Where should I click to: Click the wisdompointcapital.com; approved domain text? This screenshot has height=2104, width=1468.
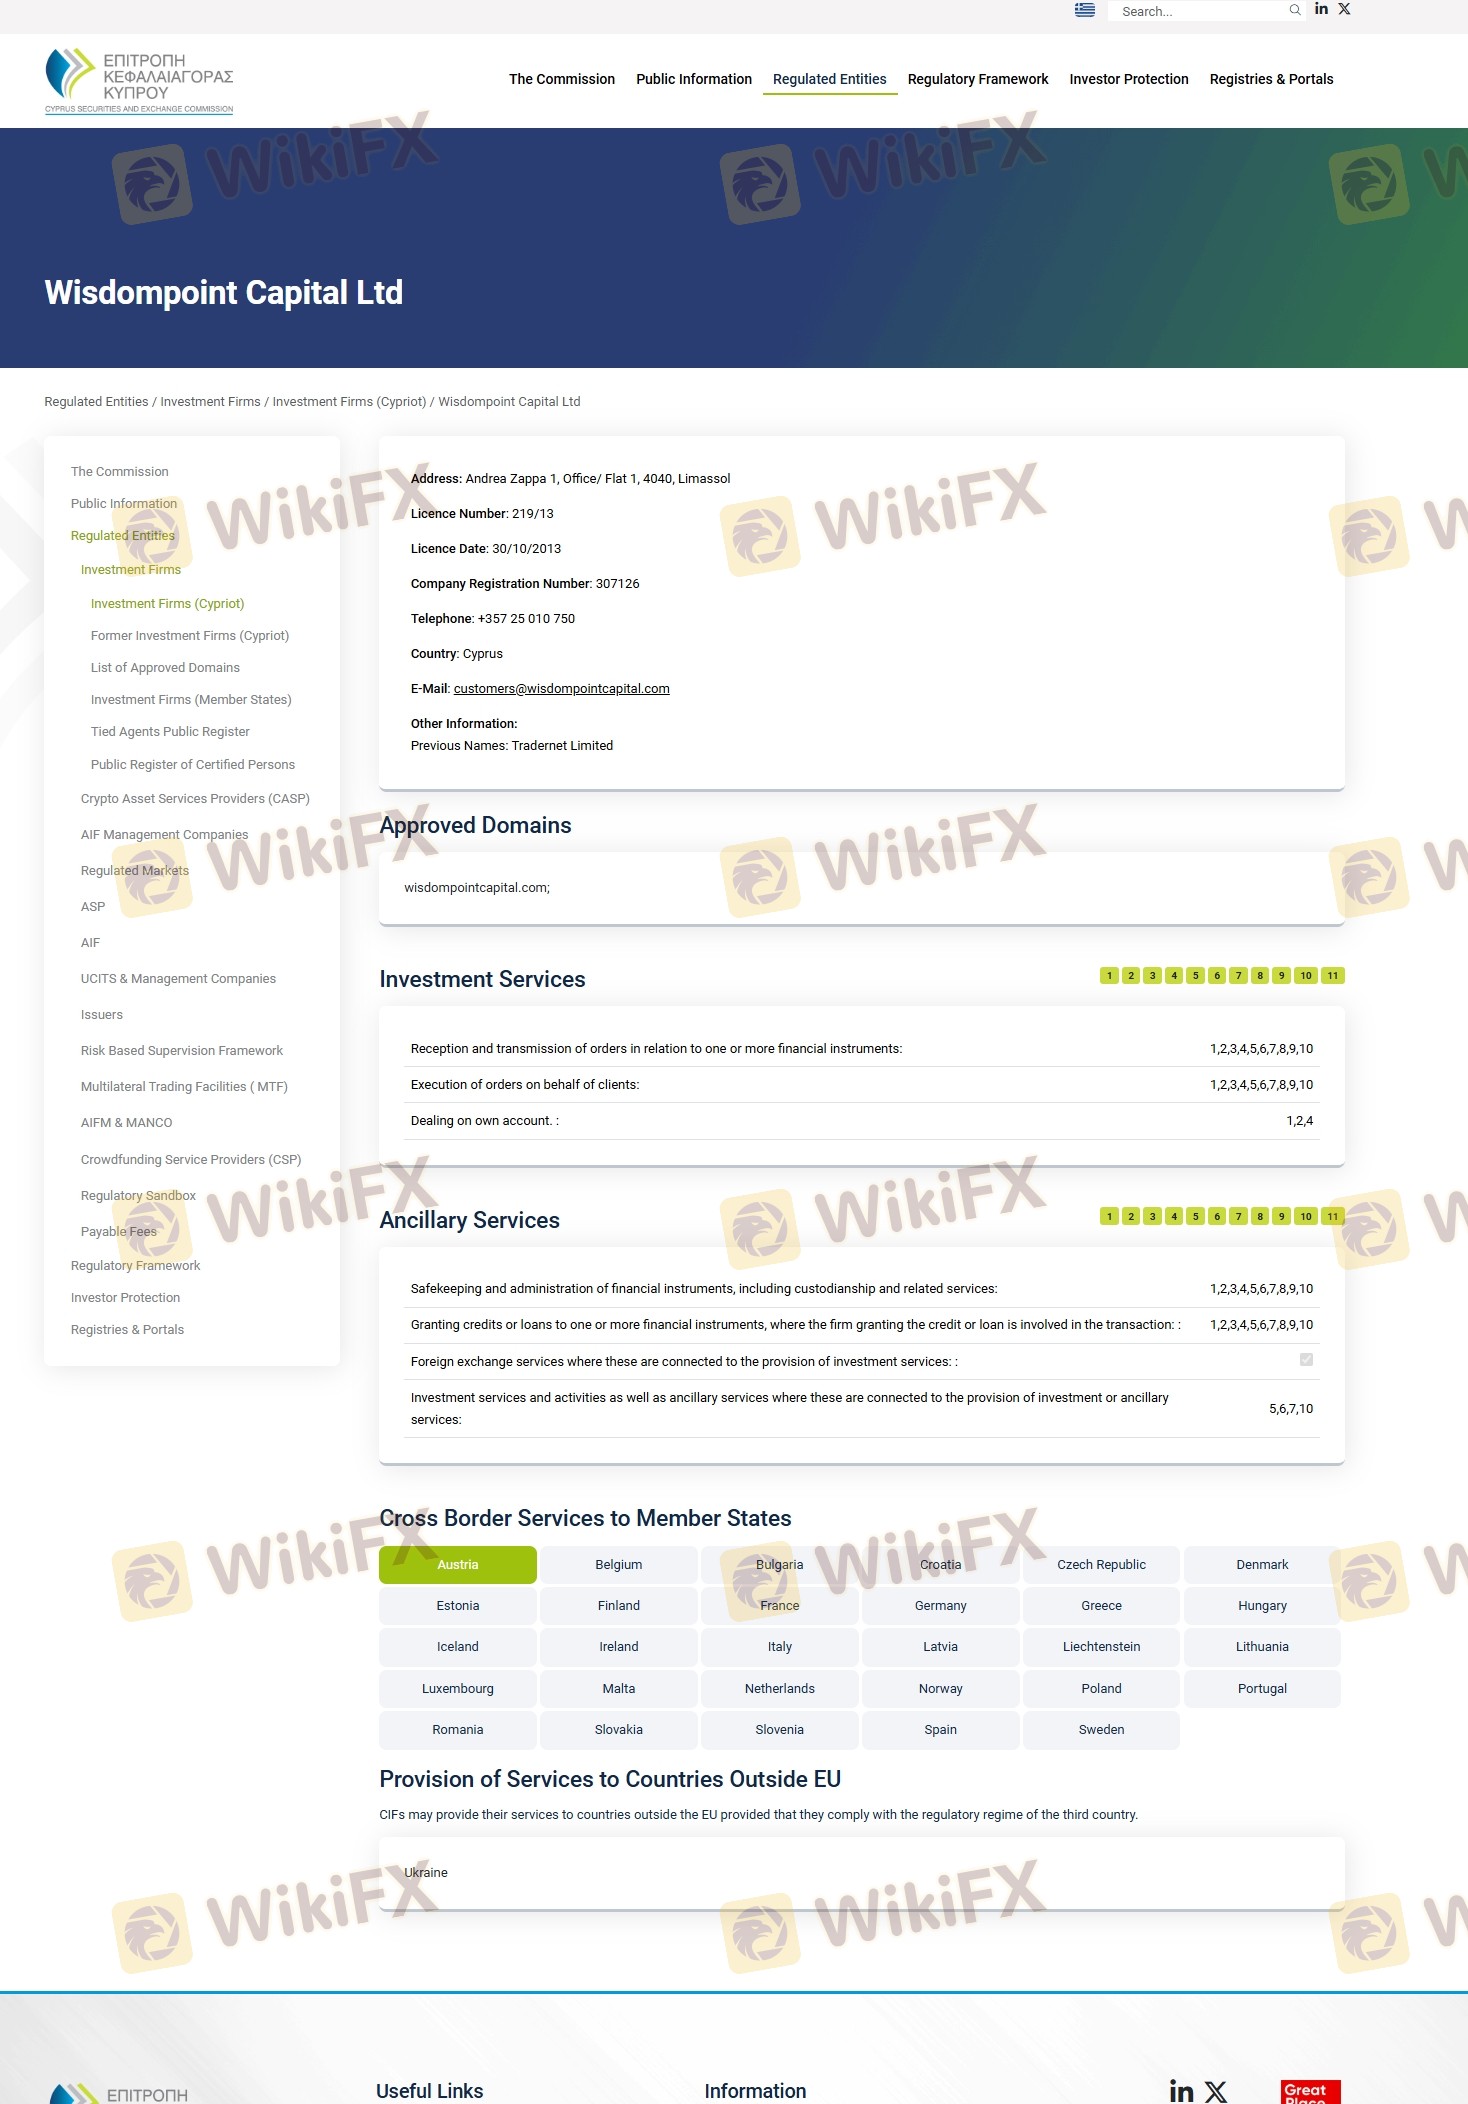477,888
